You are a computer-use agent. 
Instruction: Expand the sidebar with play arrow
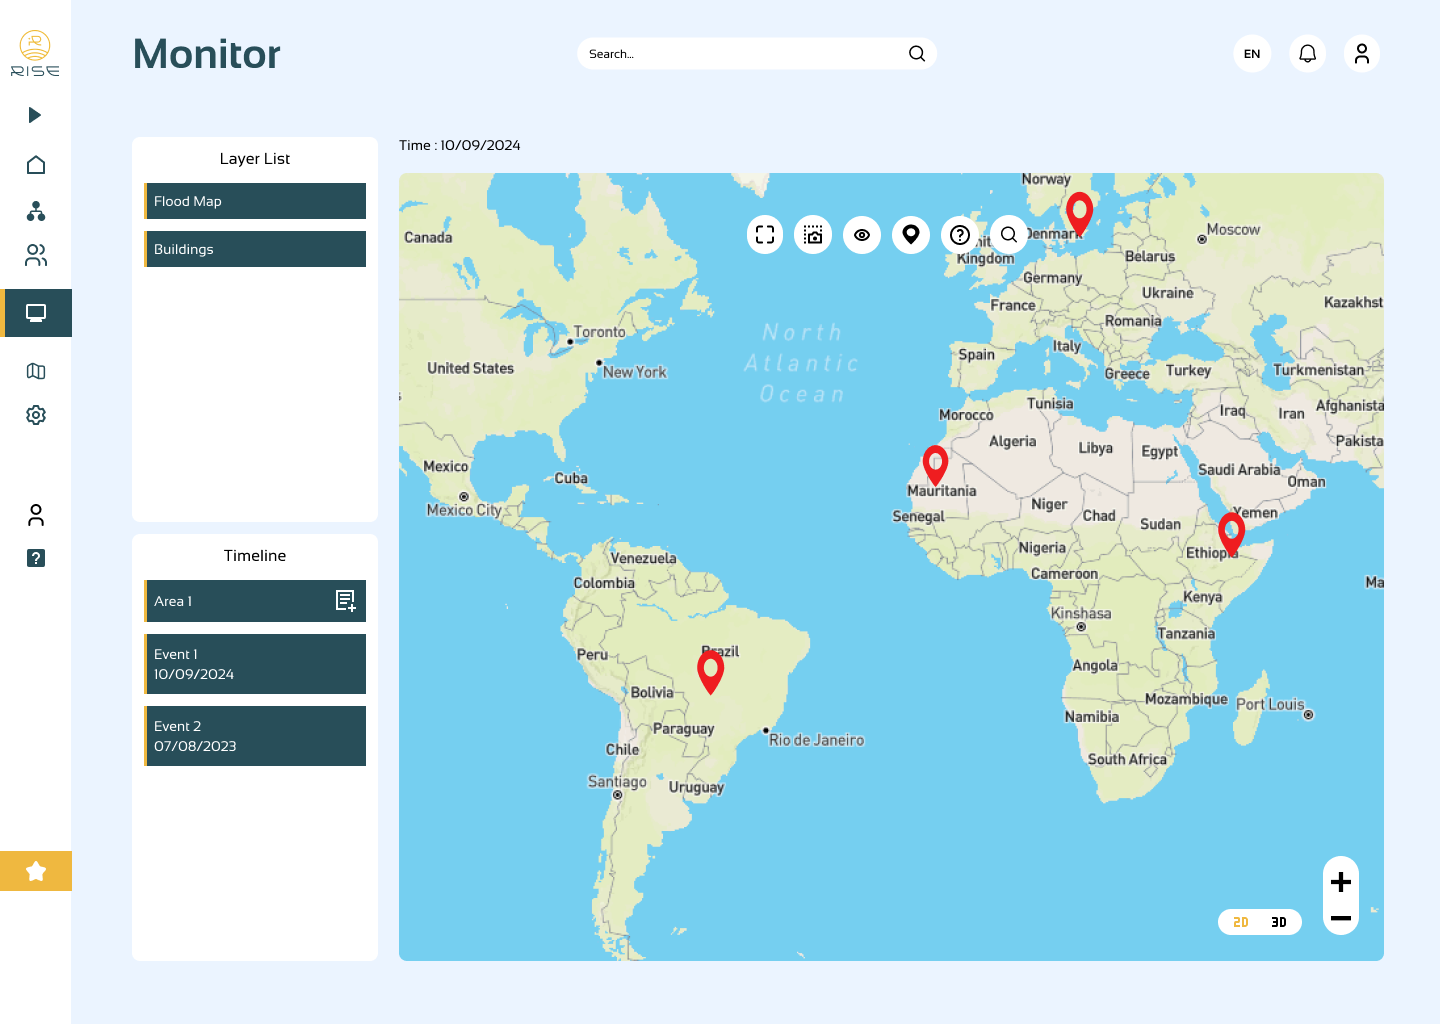(x=35, y=115)
